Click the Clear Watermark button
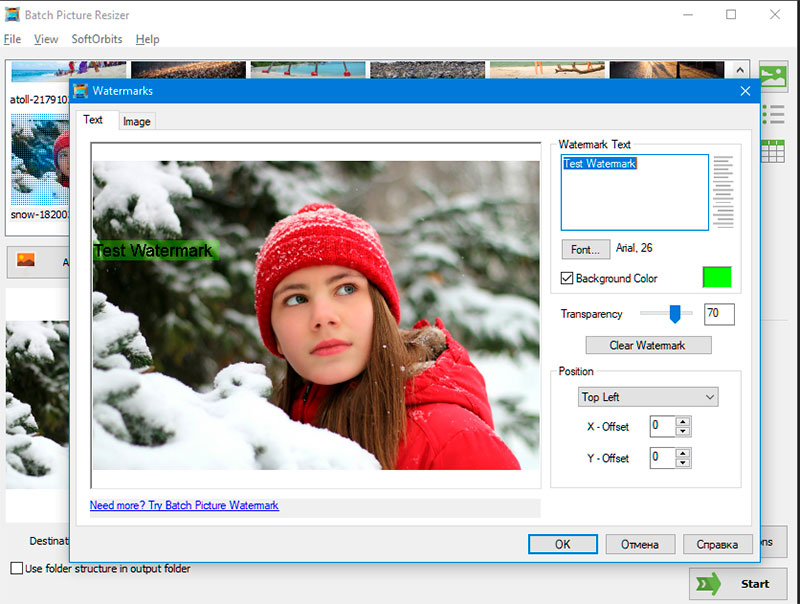Screen dimensions: 800x604 pyautogui.click(x=648, y=345)
